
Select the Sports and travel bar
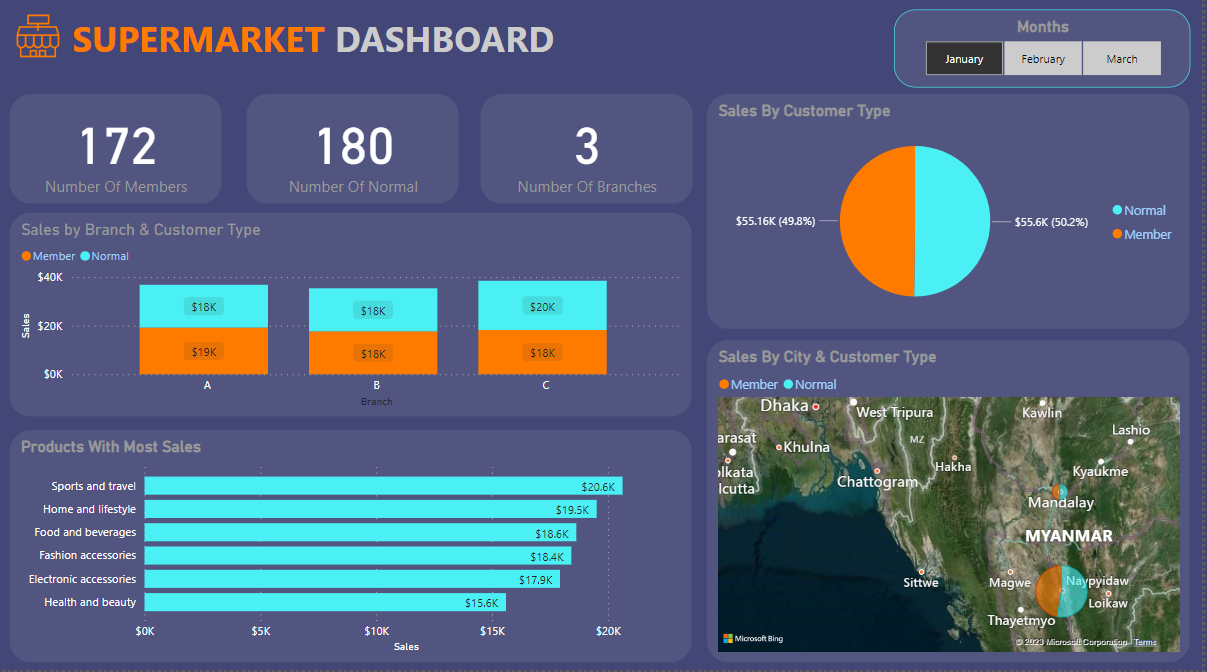pyautogui.click(x=380, y=485)
